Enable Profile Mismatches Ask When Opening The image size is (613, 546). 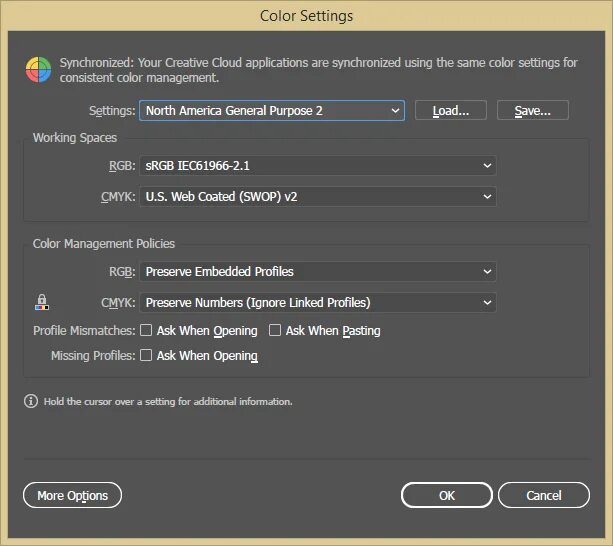coord(146,330)
